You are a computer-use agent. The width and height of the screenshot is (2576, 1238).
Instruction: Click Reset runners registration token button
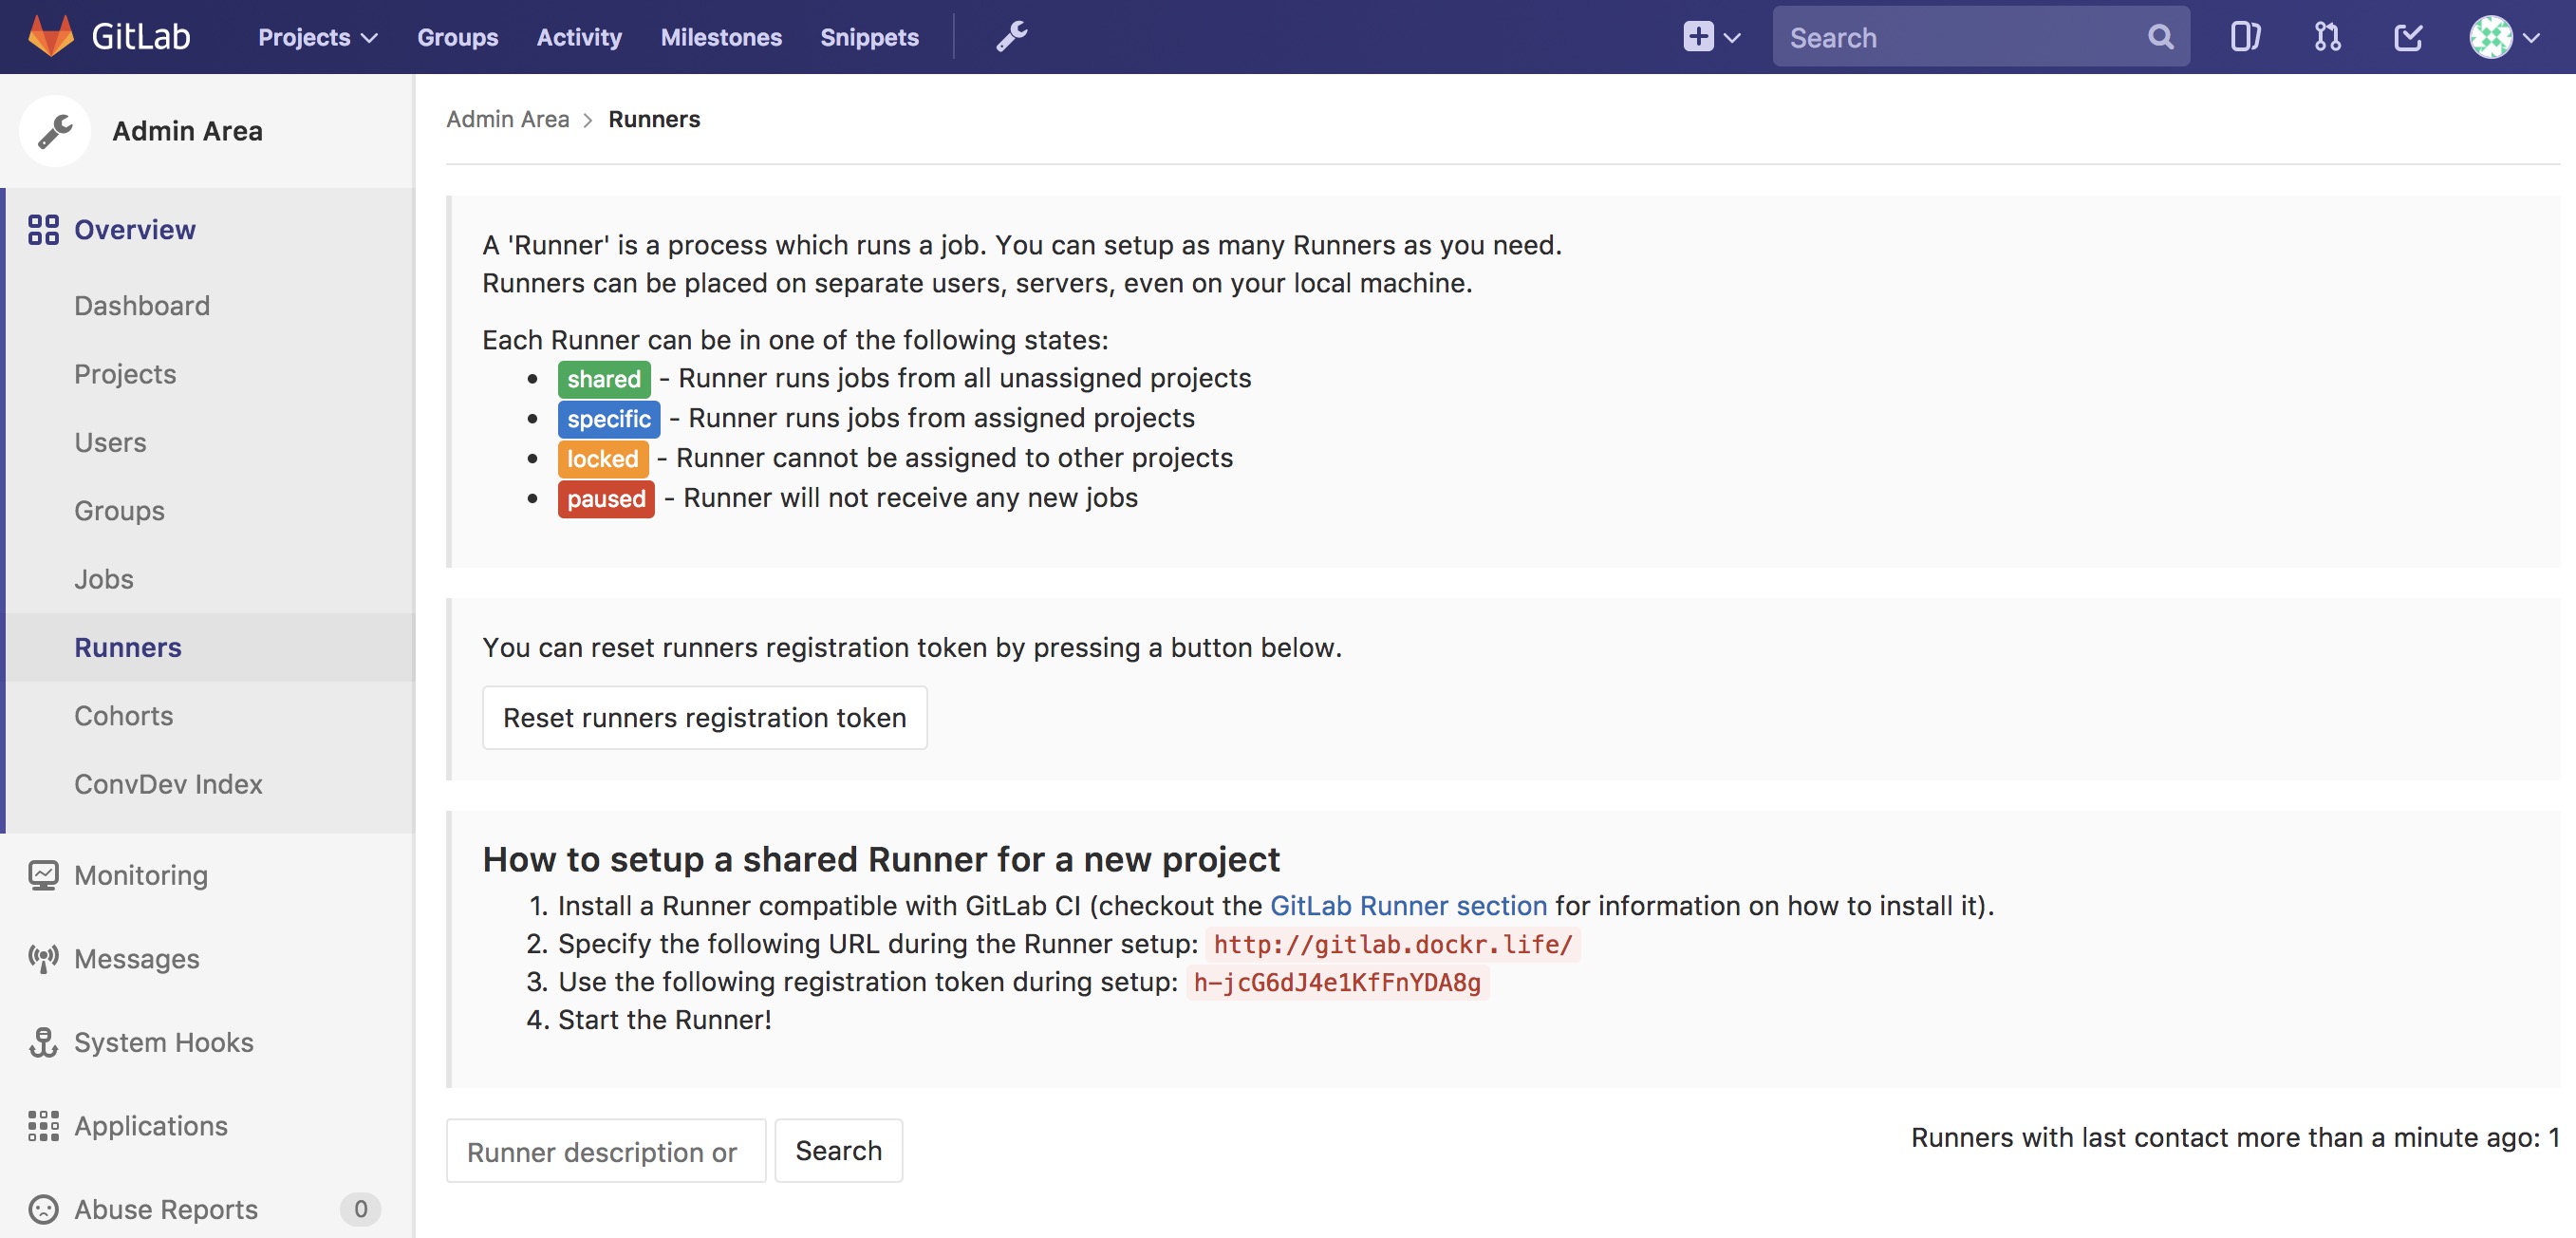point(705,718)
